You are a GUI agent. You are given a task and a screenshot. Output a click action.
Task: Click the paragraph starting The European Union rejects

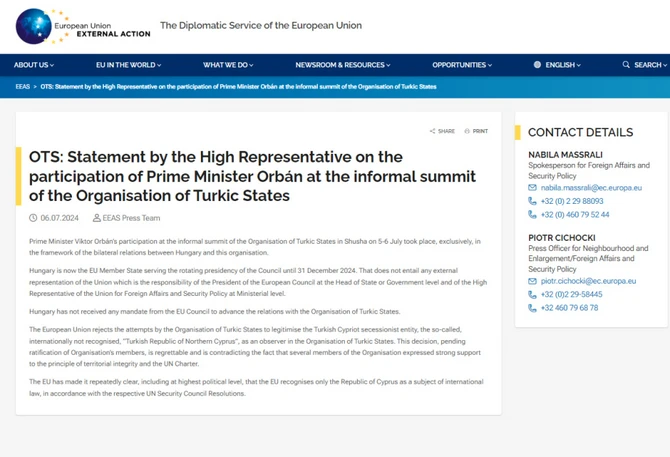(x=255, y=347)
